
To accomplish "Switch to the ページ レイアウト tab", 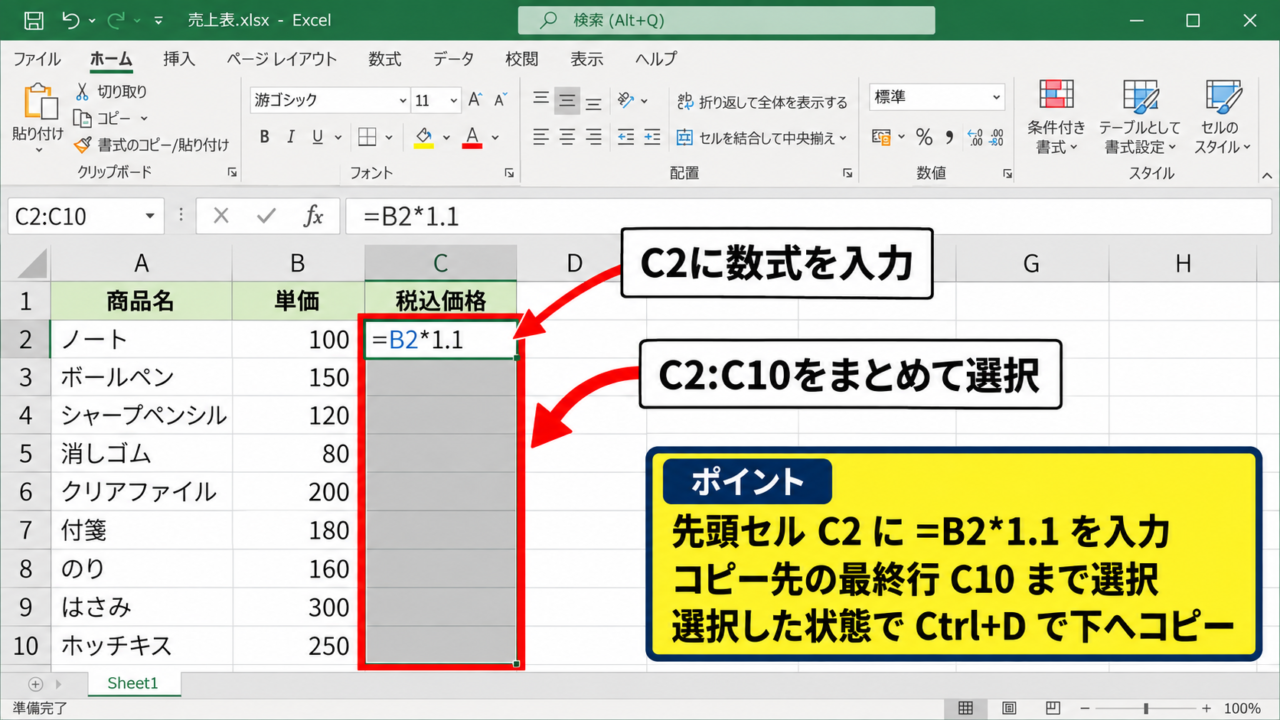I will pos(281,59).
